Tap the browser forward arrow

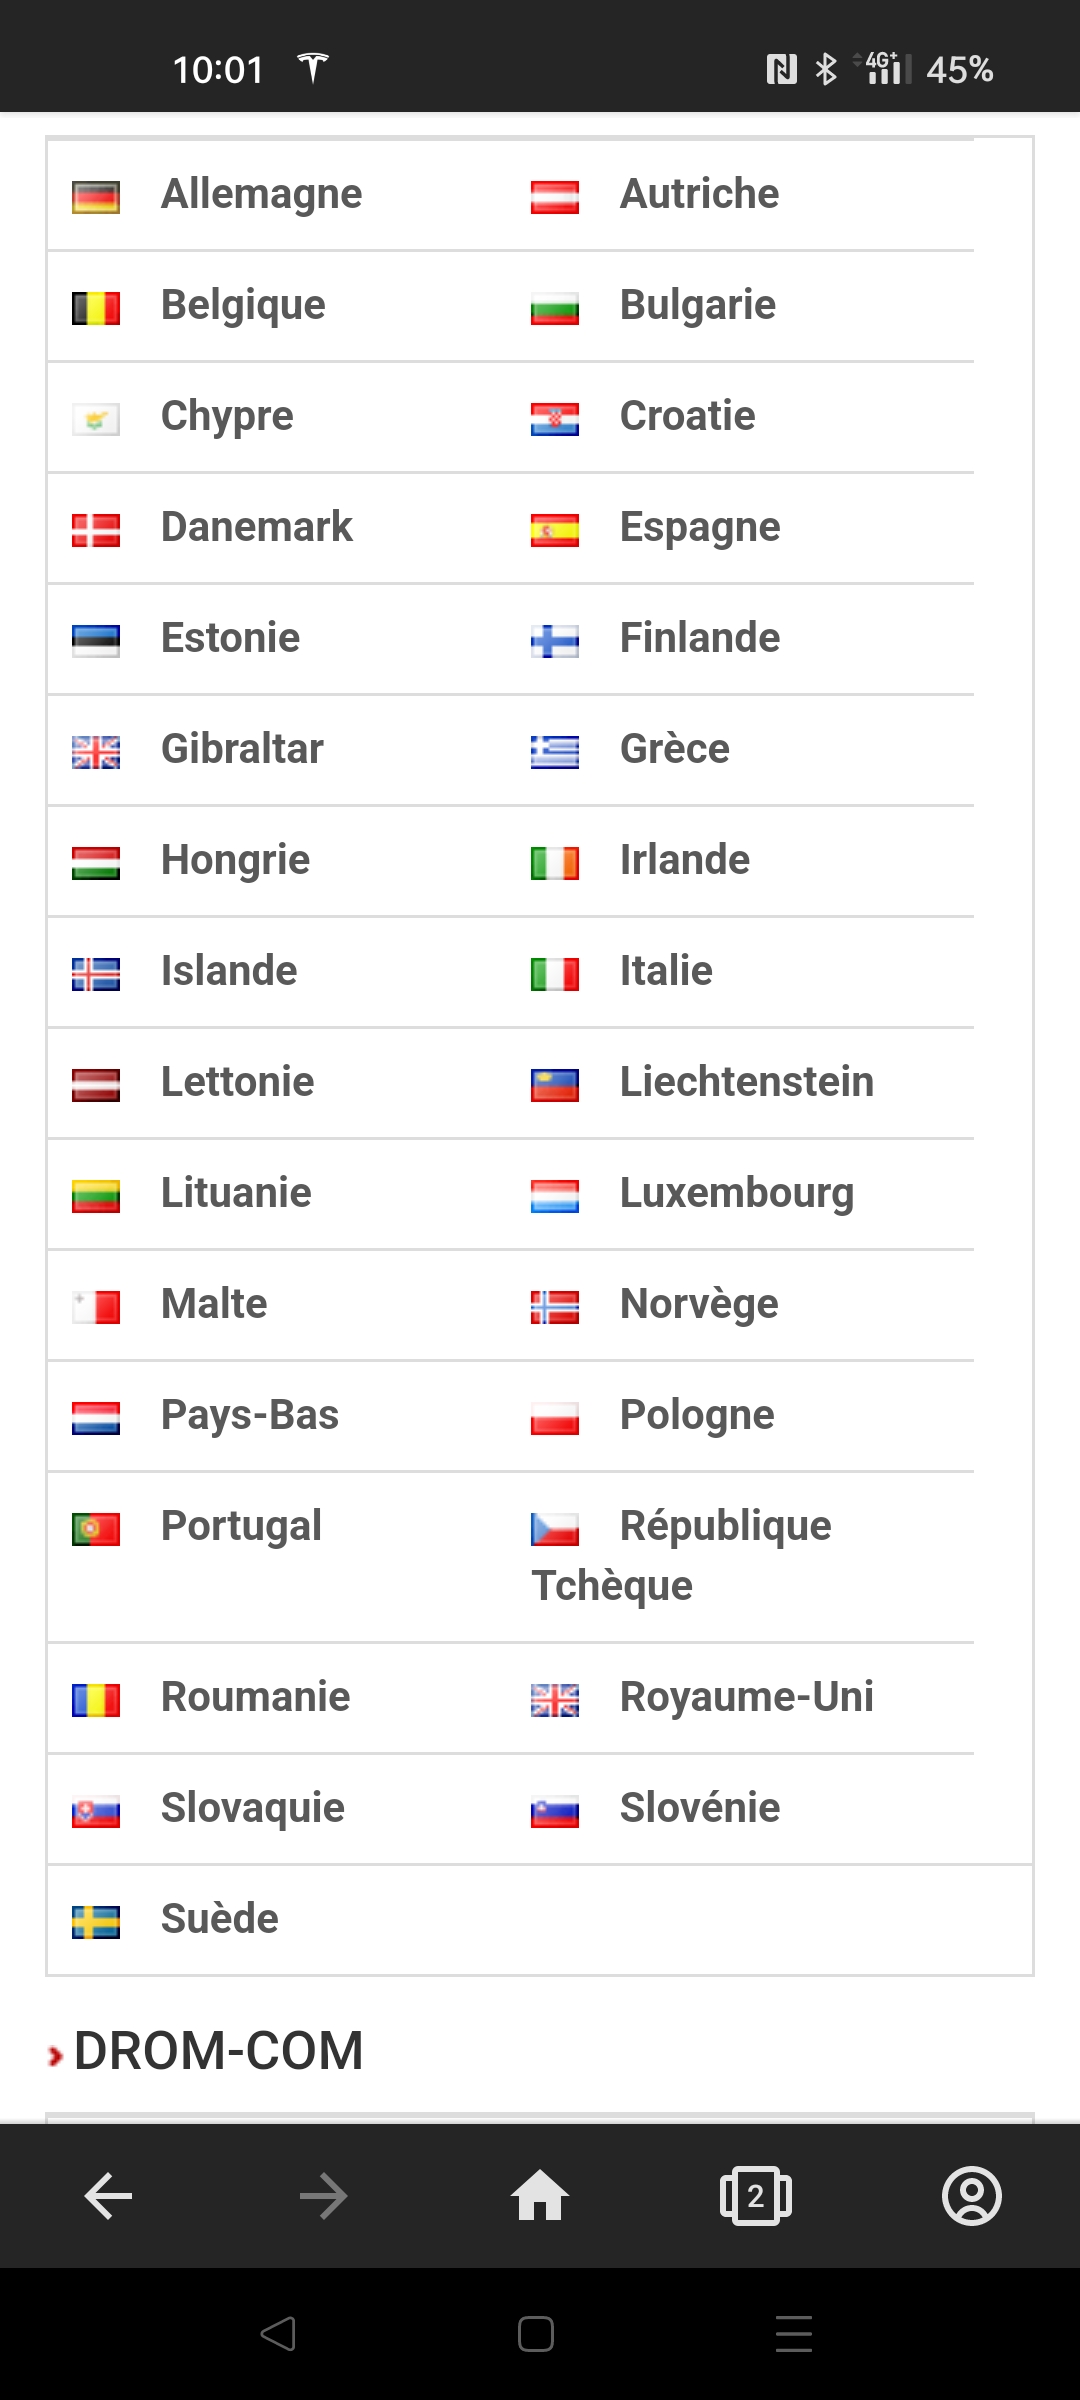324,2196
